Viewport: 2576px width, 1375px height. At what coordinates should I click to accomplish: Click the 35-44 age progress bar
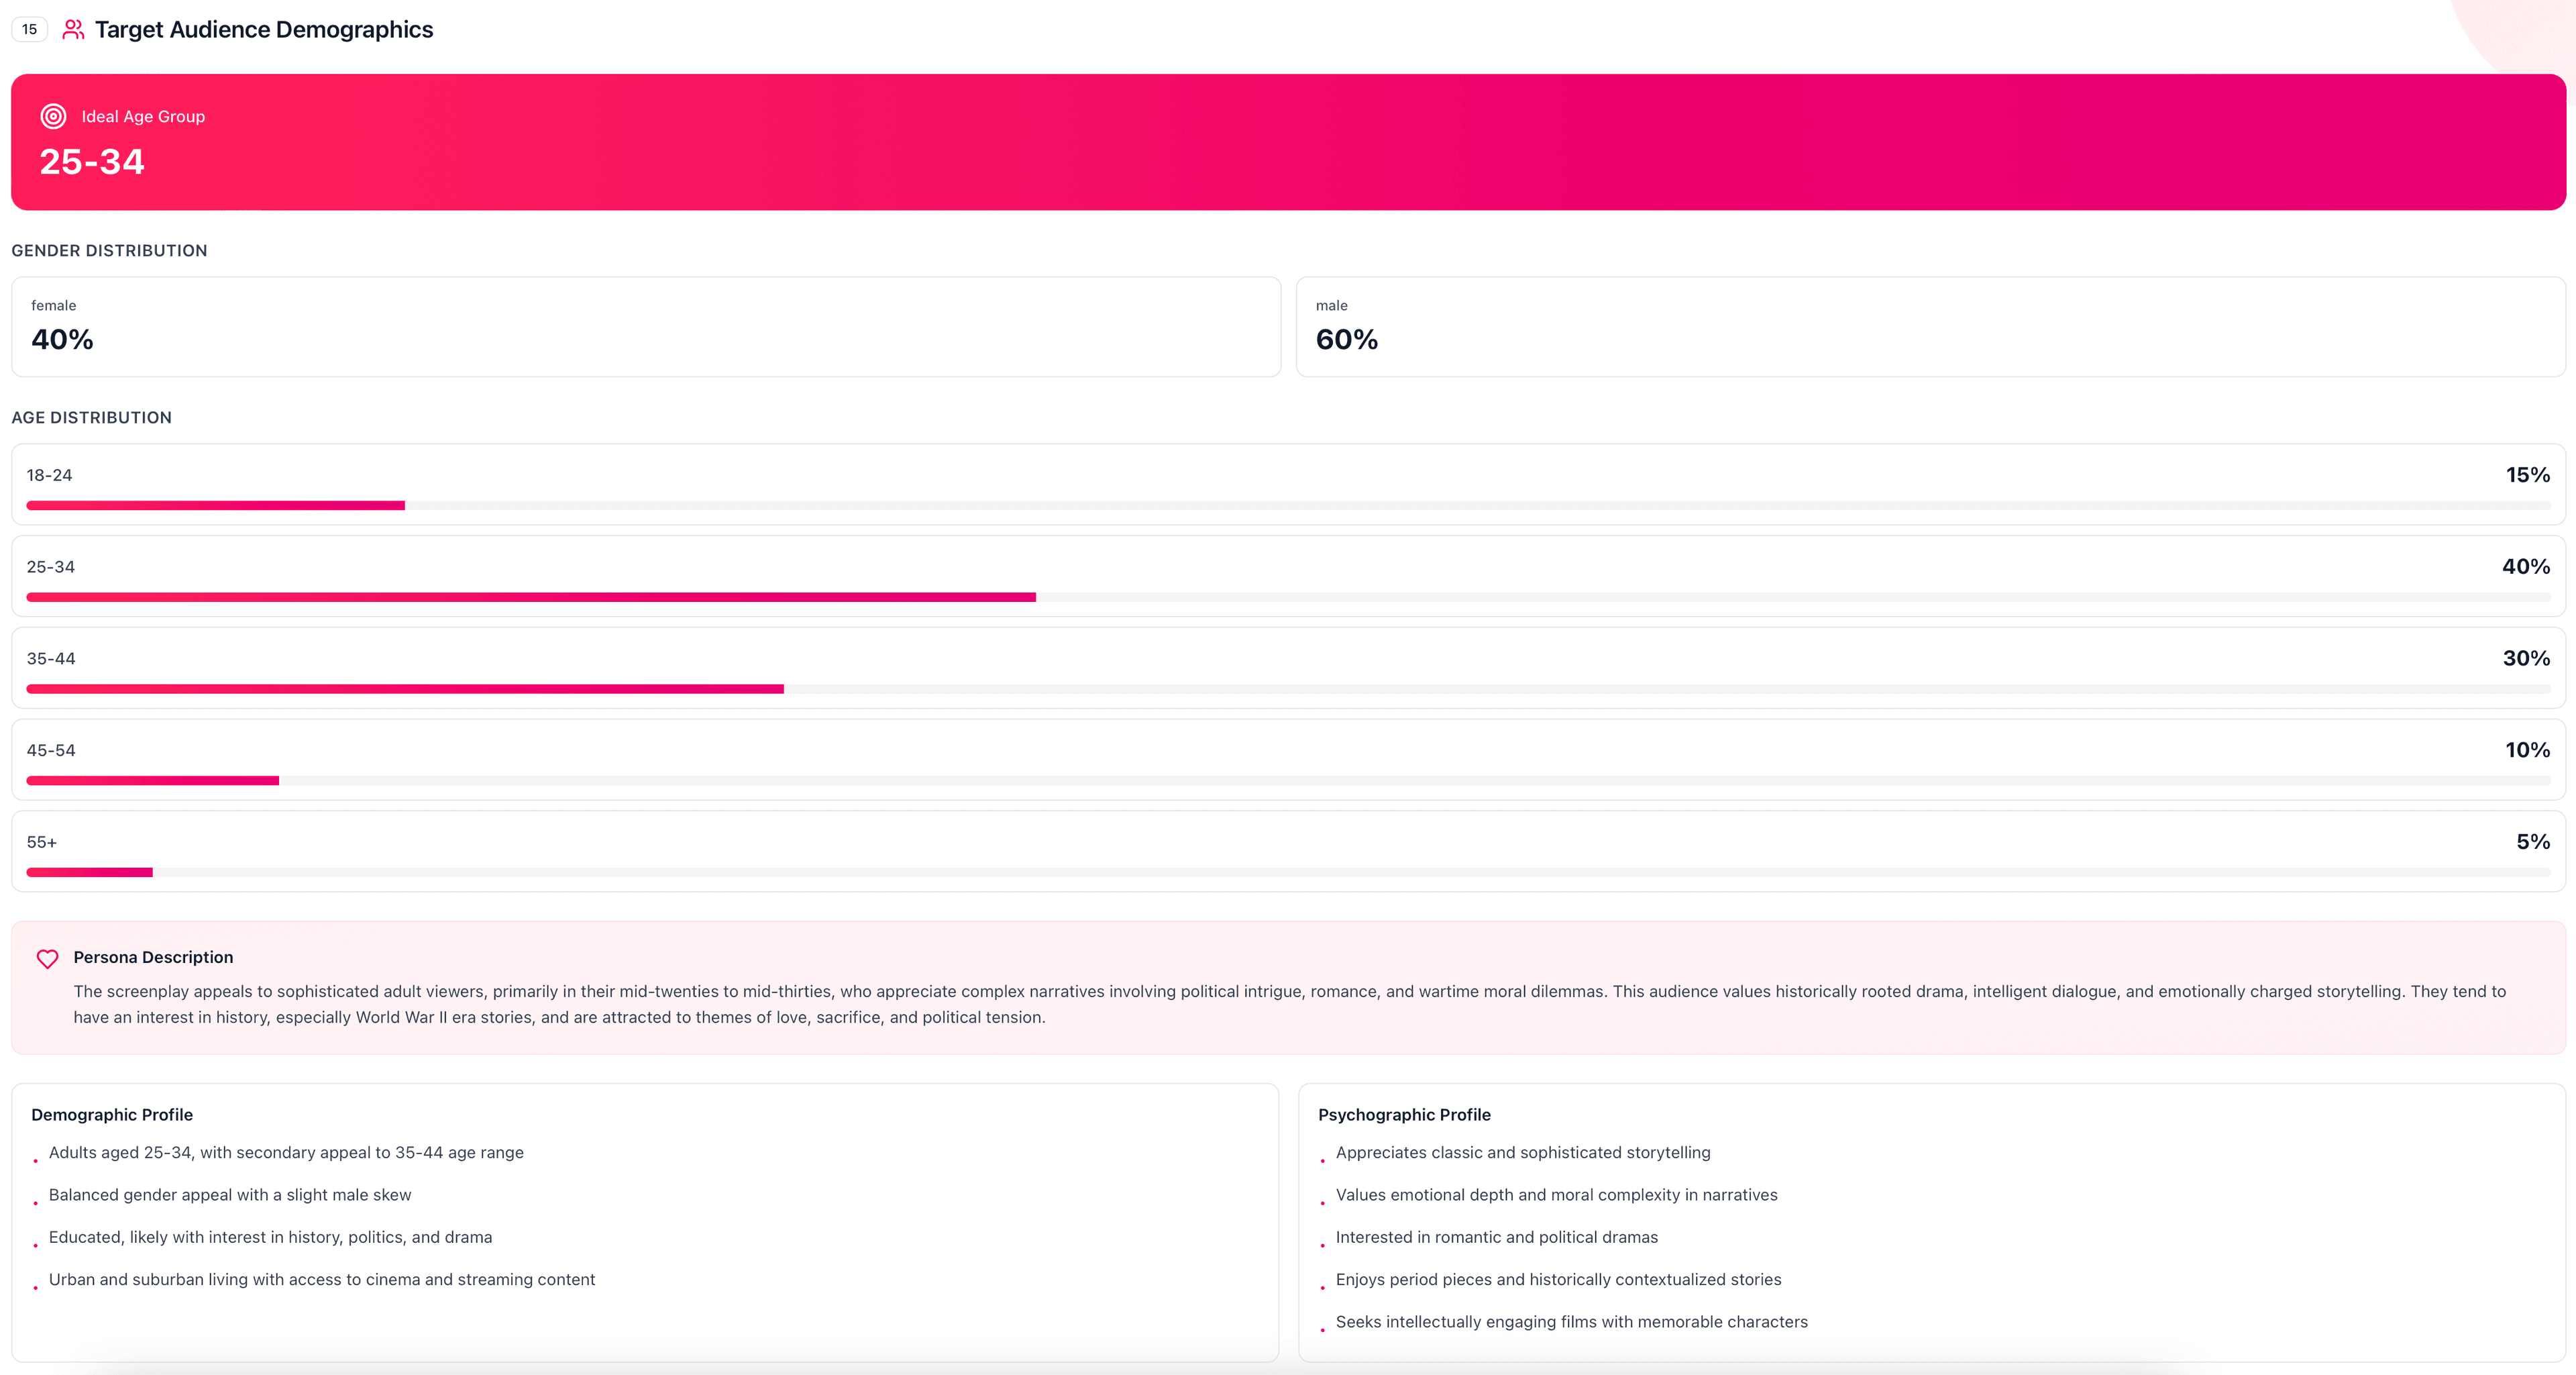tap(1288, 689)
